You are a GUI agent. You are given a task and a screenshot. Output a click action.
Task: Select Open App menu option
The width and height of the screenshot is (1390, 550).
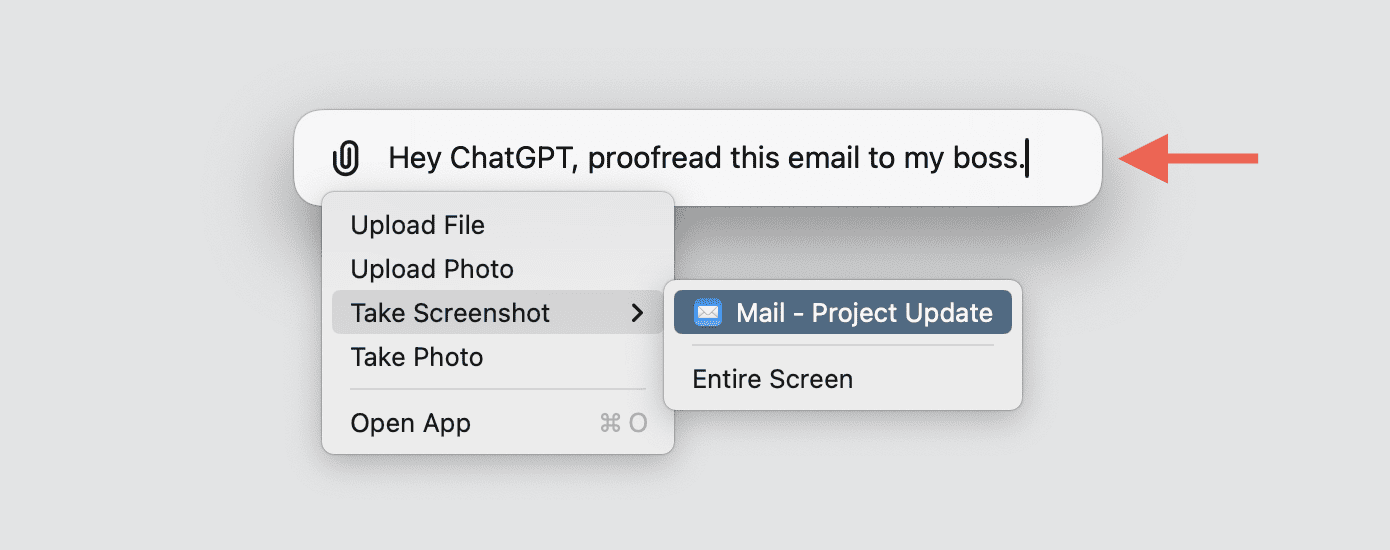point(410,423)
